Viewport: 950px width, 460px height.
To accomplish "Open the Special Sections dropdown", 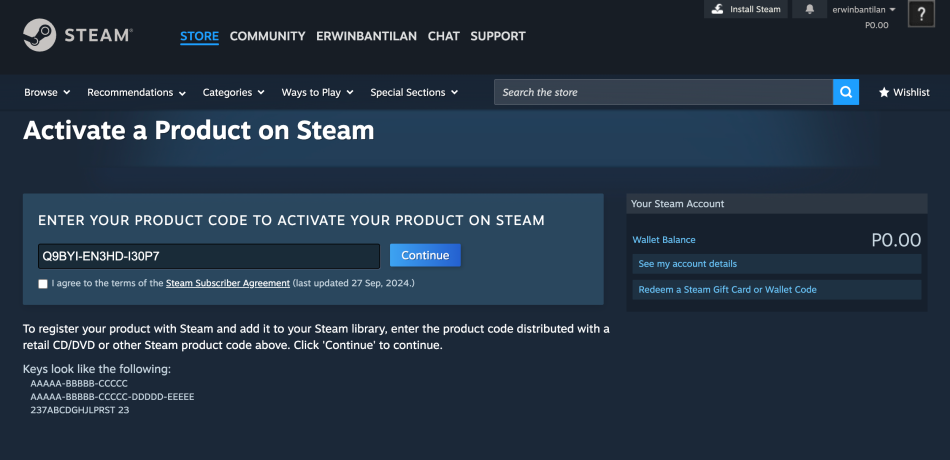I will [413, 92].
